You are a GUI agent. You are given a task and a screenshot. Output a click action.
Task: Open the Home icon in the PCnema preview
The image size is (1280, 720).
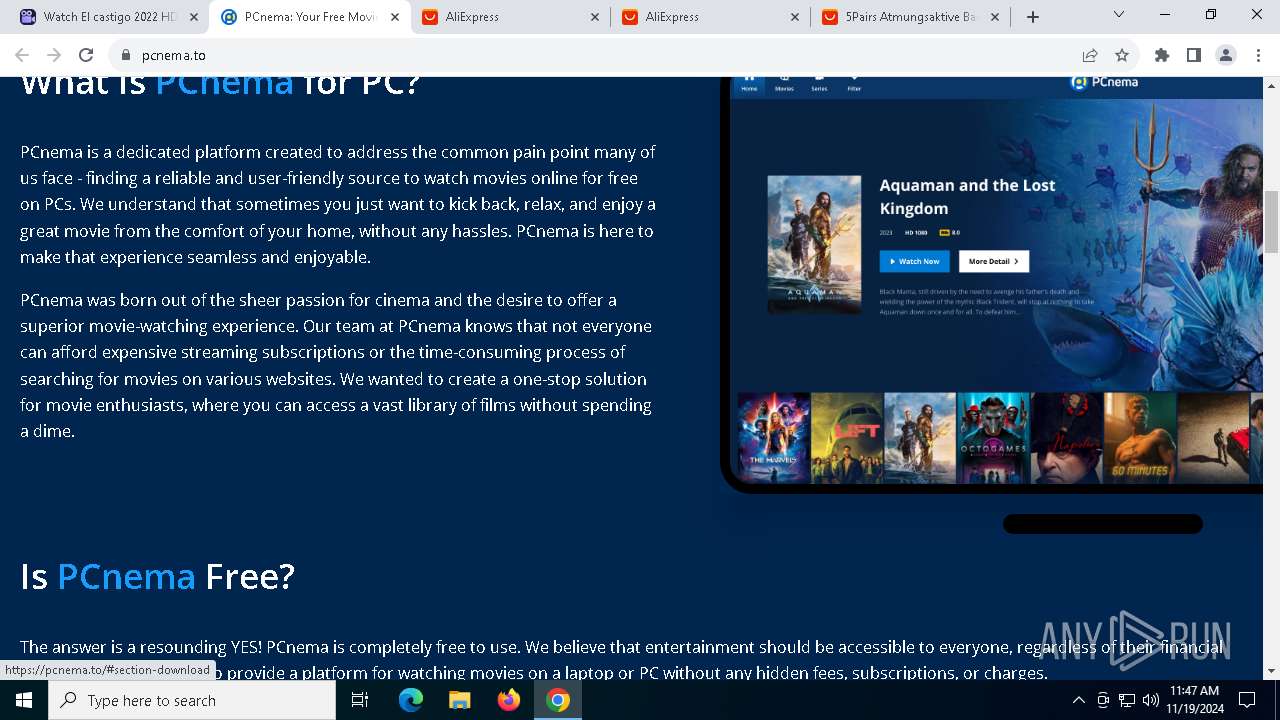coord(749,83)
